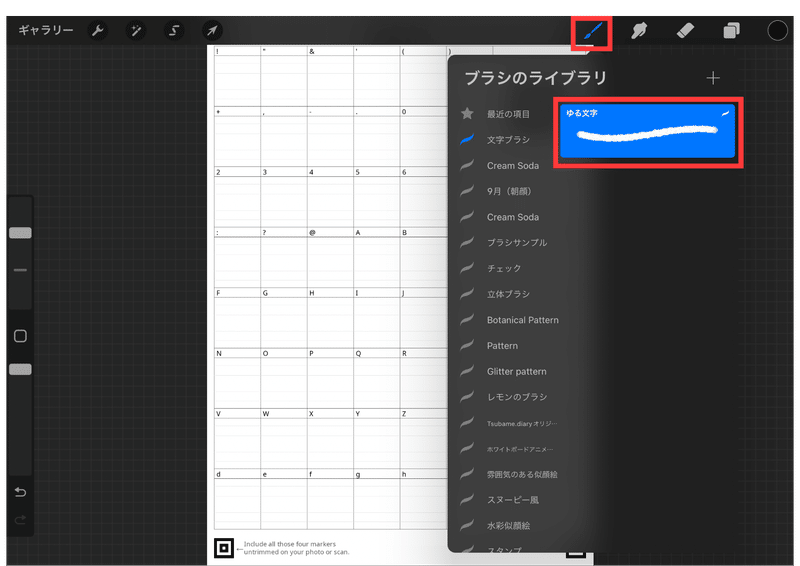Open the Botanical Pattern brush set
The image size is (800, 566).
click(x=522, y=320)
